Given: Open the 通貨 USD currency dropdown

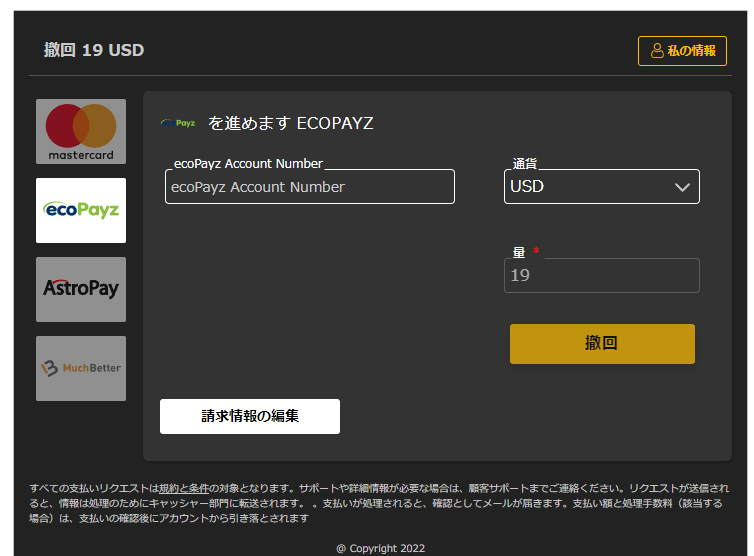Looking at the screenshot, I should tap(602, 187).
